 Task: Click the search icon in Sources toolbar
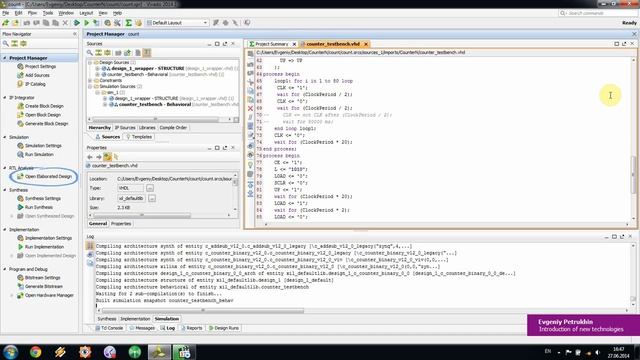[x=90, y=53]
